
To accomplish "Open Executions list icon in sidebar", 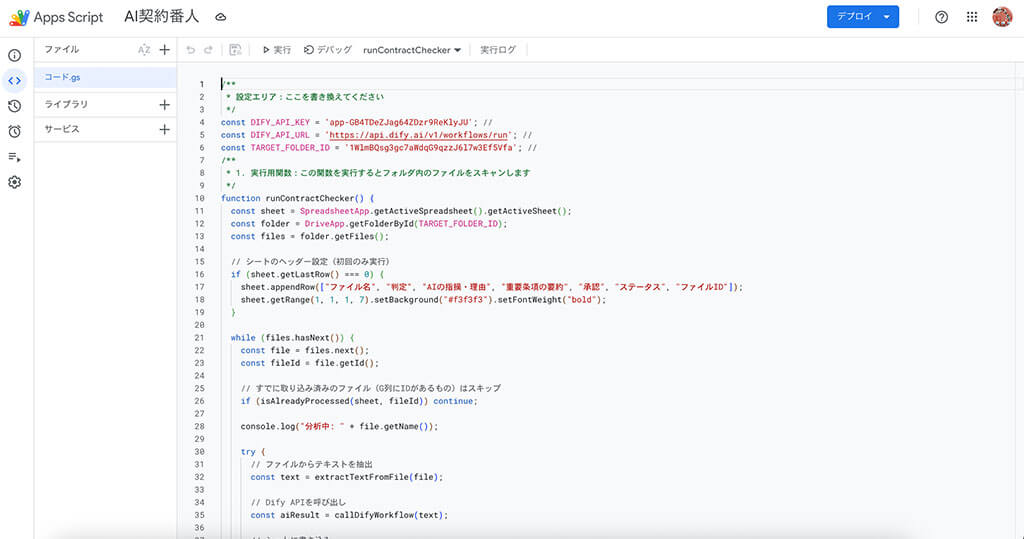I will click(x=14, y=157).
